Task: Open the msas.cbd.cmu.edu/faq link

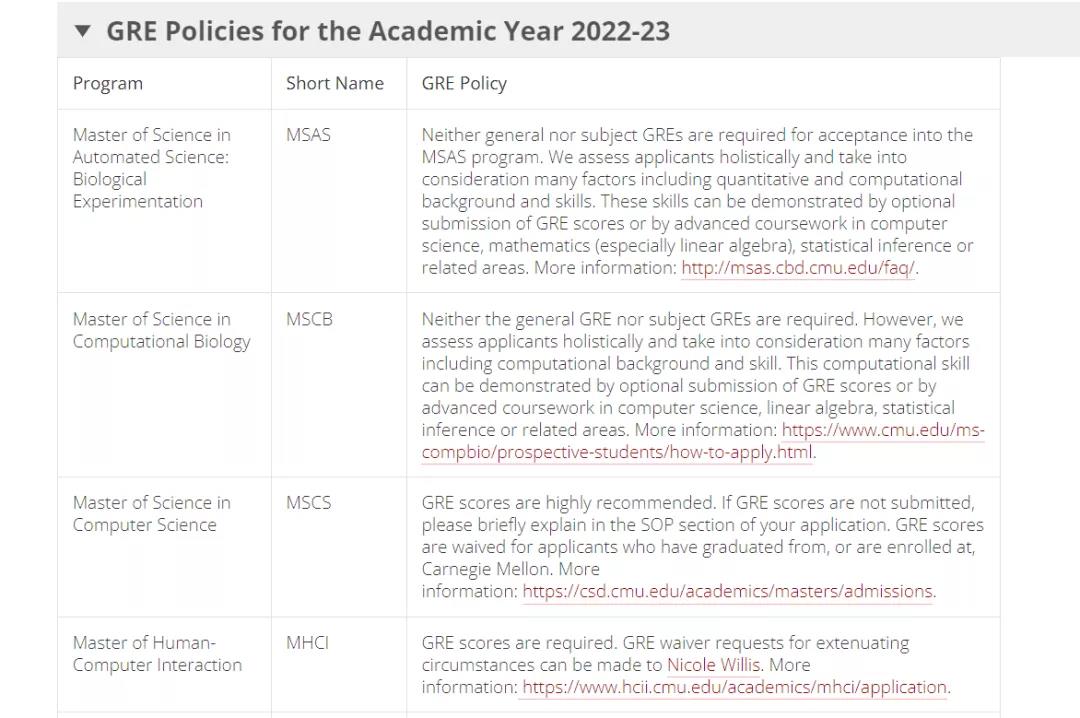Action: (798, 268)
